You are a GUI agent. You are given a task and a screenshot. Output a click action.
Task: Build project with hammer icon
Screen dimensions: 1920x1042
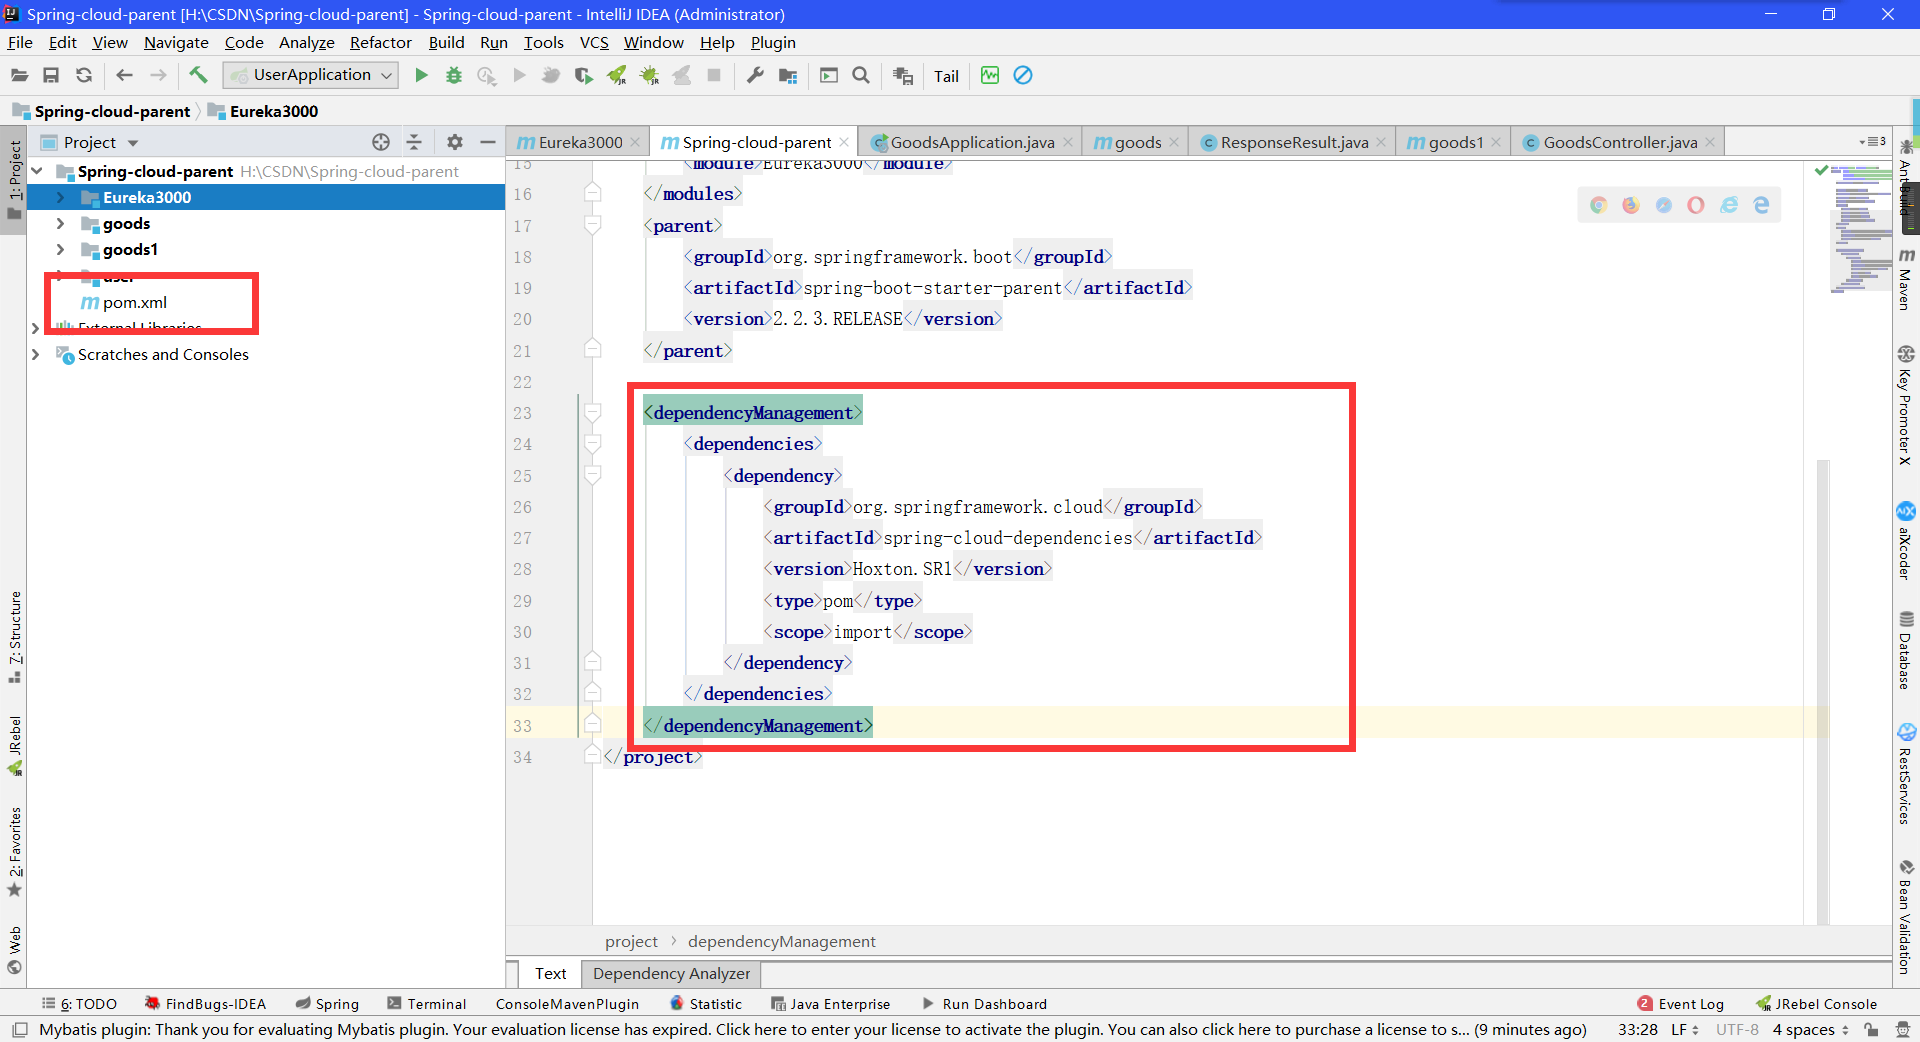tap(198, 75)
